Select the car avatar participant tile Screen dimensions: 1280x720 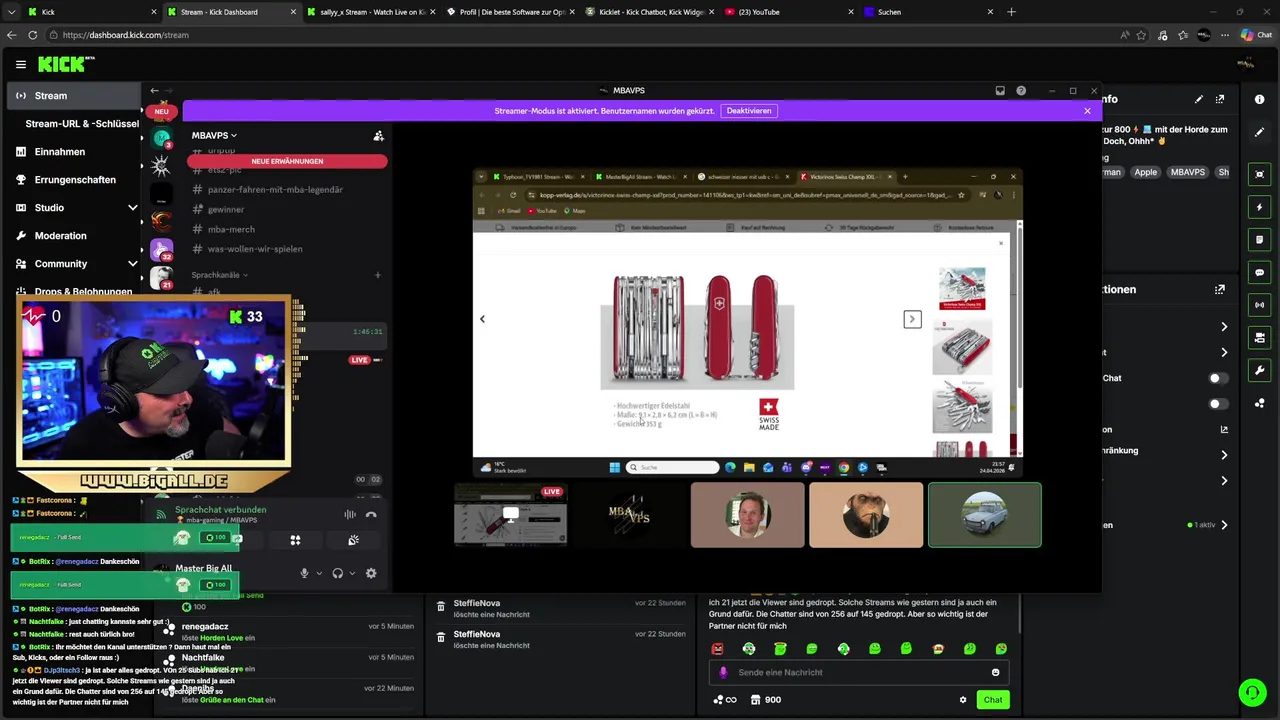tap(985, 515)
